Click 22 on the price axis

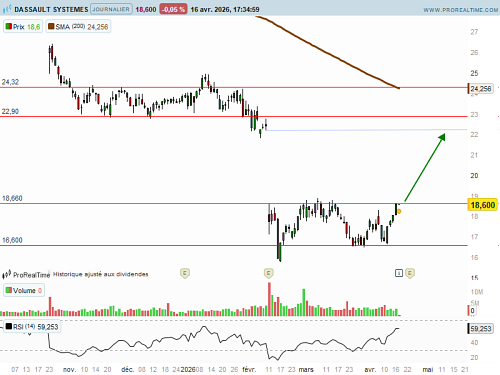tap(474, 135)
